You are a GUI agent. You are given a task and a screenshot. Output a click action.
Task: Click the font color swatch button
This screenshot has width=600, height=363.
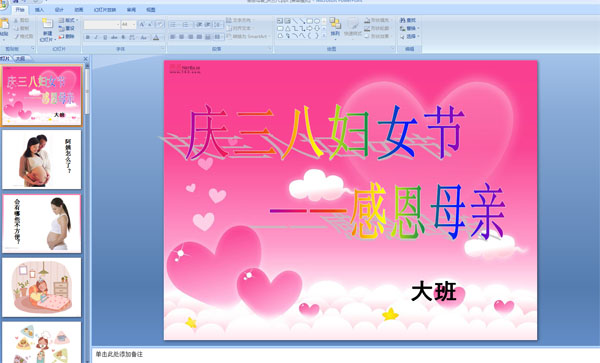tap(156, 37)
